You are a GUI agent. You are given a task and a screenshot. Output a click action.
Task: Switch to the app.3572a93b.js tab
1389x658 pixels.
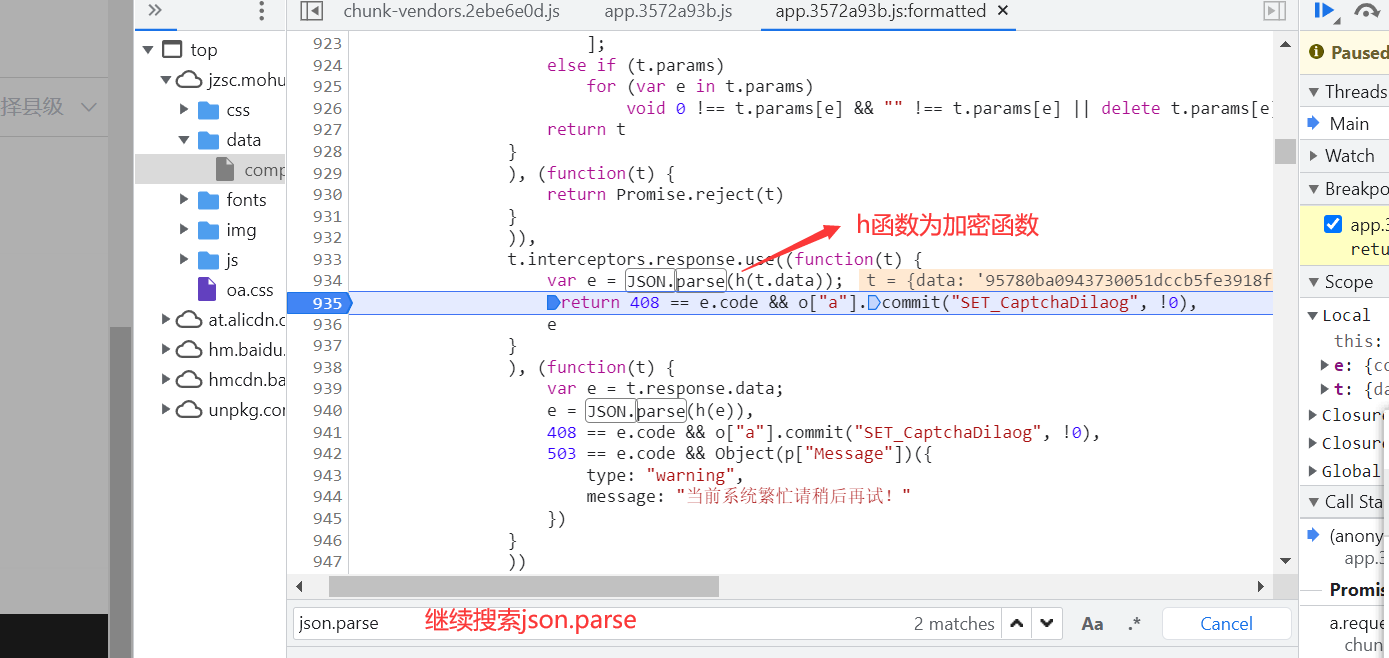click(667, 12)
